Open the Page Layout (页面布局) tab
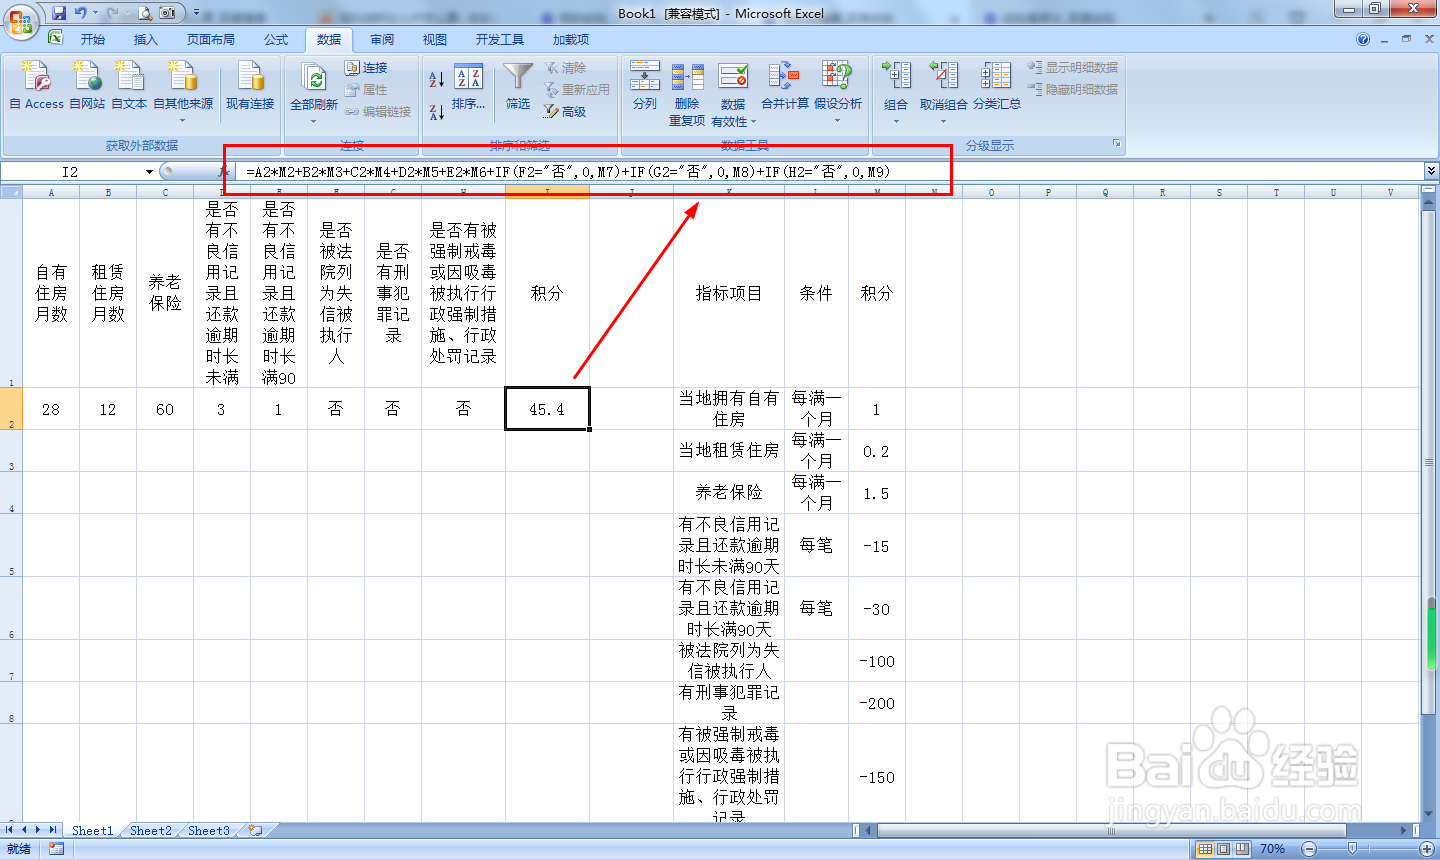This screenshot has height=860, width=1440. click(211, 40)
